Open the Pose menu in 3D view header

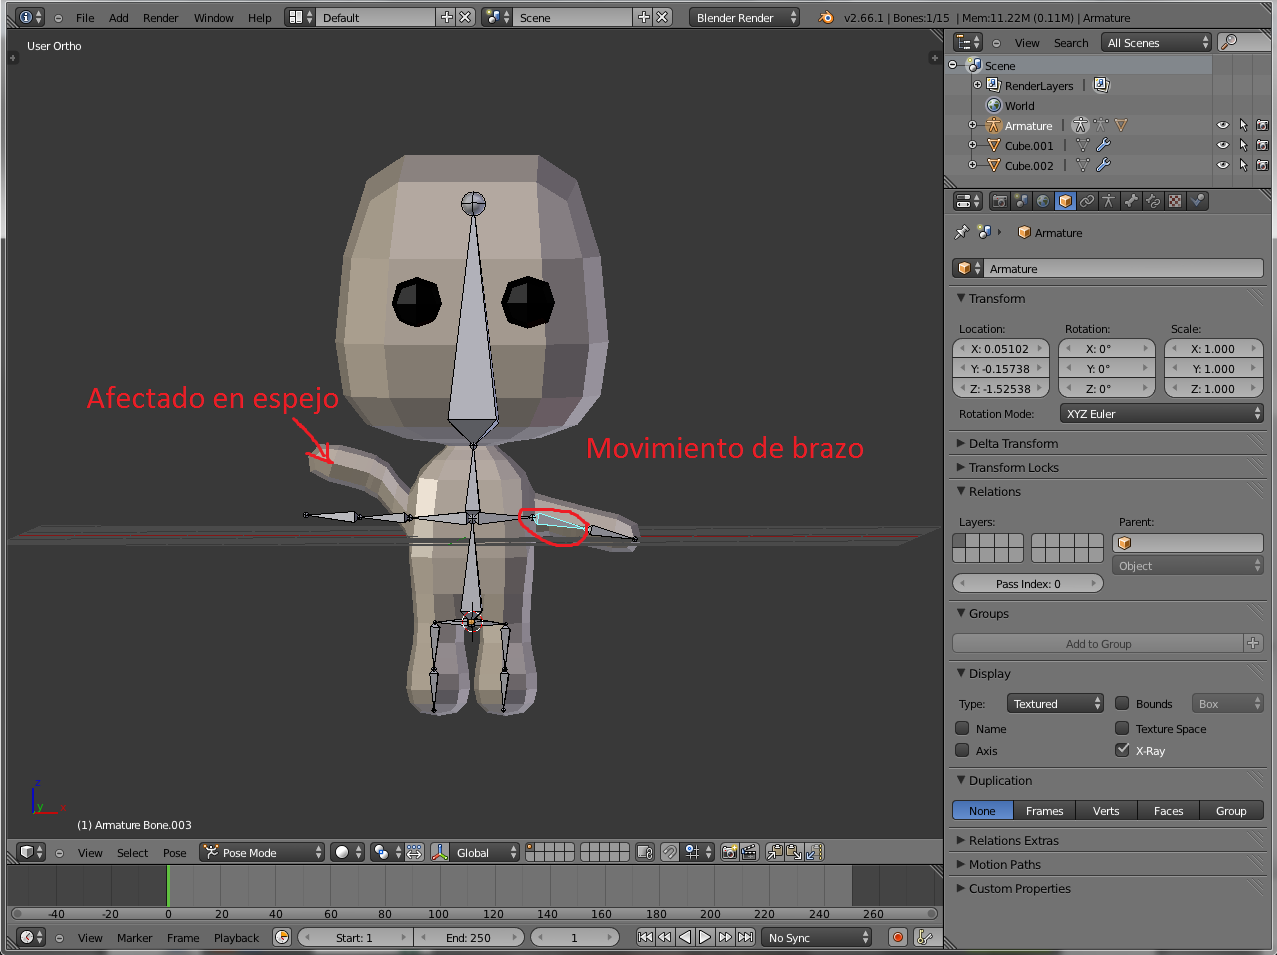coord(174,853)
